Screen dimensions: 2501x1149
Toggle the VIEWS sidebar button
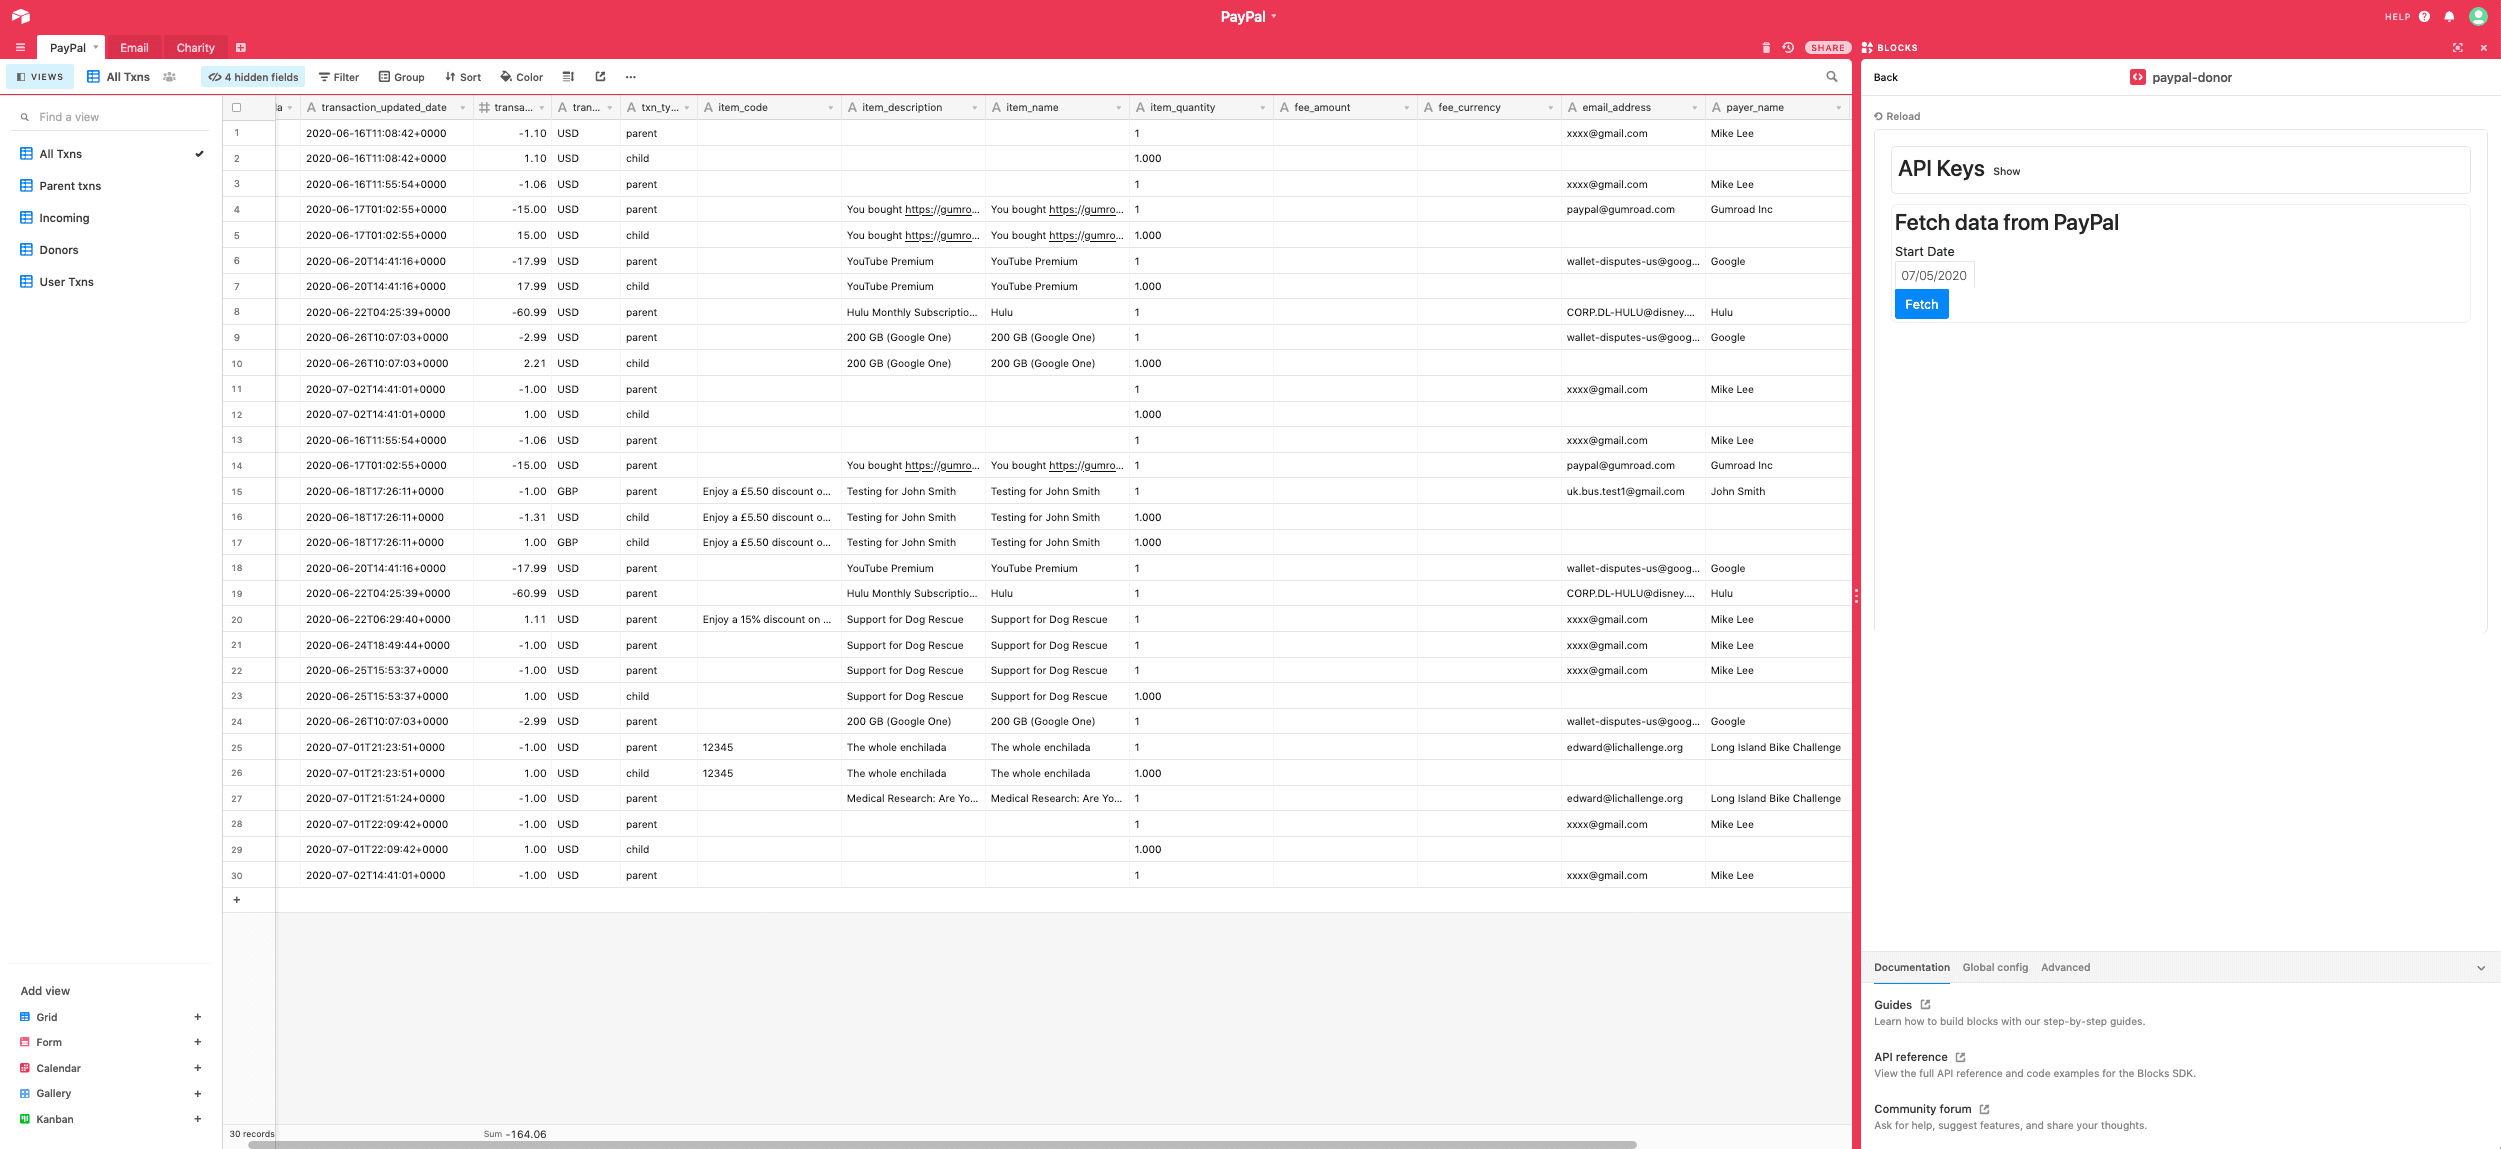tap(40, 77)
